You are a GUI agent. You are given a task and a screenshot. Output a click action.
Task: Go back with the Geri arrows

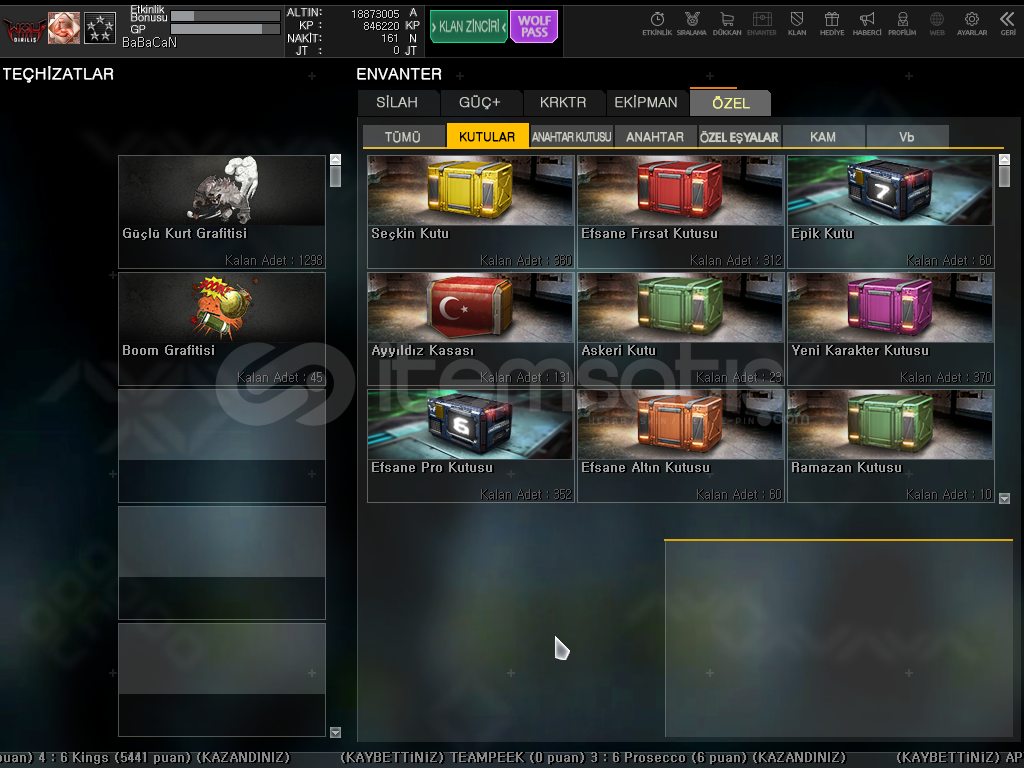click(1007, 22)
